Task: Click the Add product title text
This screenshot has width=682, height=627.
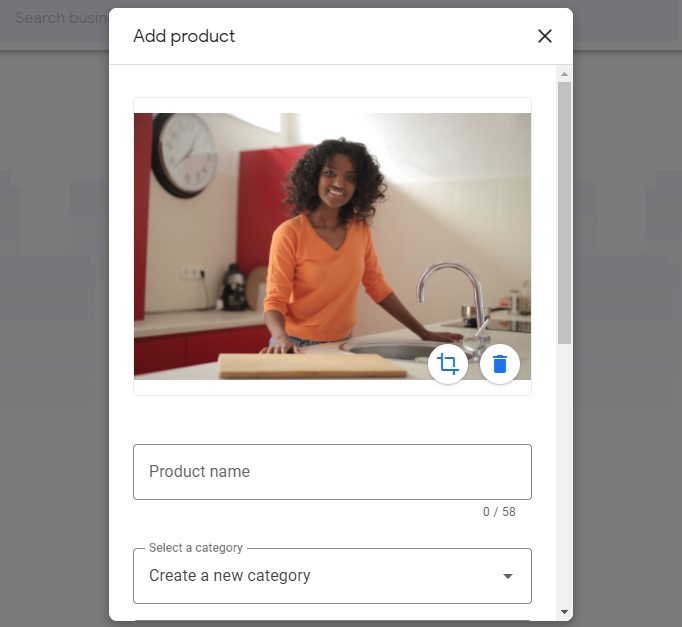Action: [x=184, y=36]
